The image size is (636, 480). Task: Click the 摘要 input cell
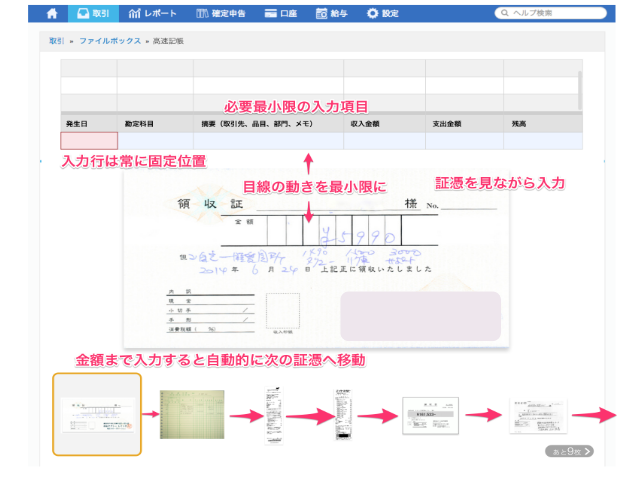[x=268, y=141]
